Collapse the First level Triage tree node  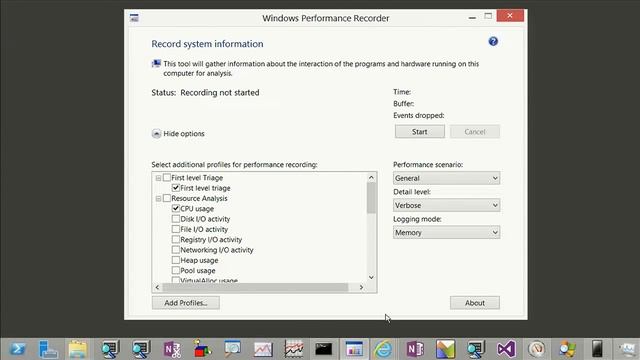pos(158,178)
